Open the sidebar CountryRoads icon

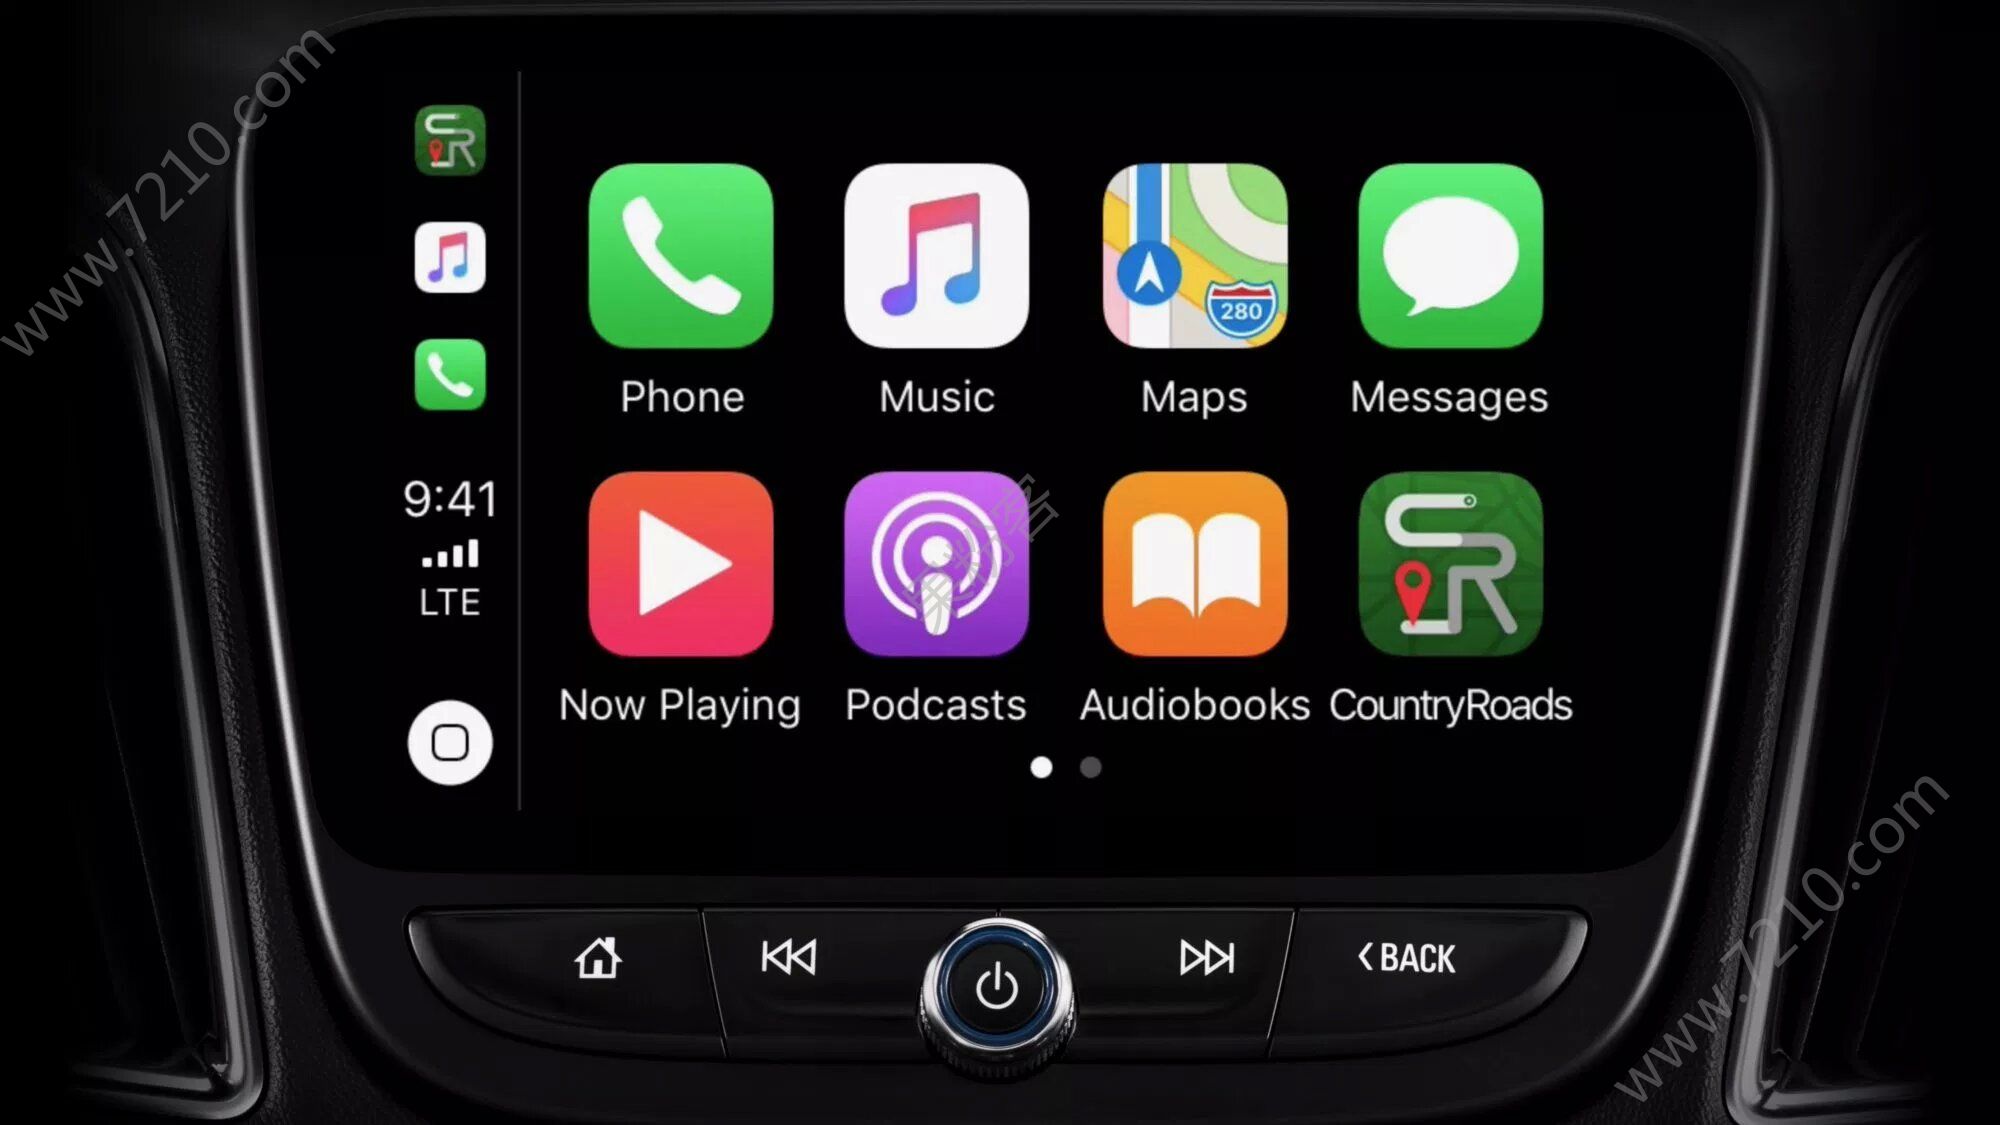tap(449, 139)
